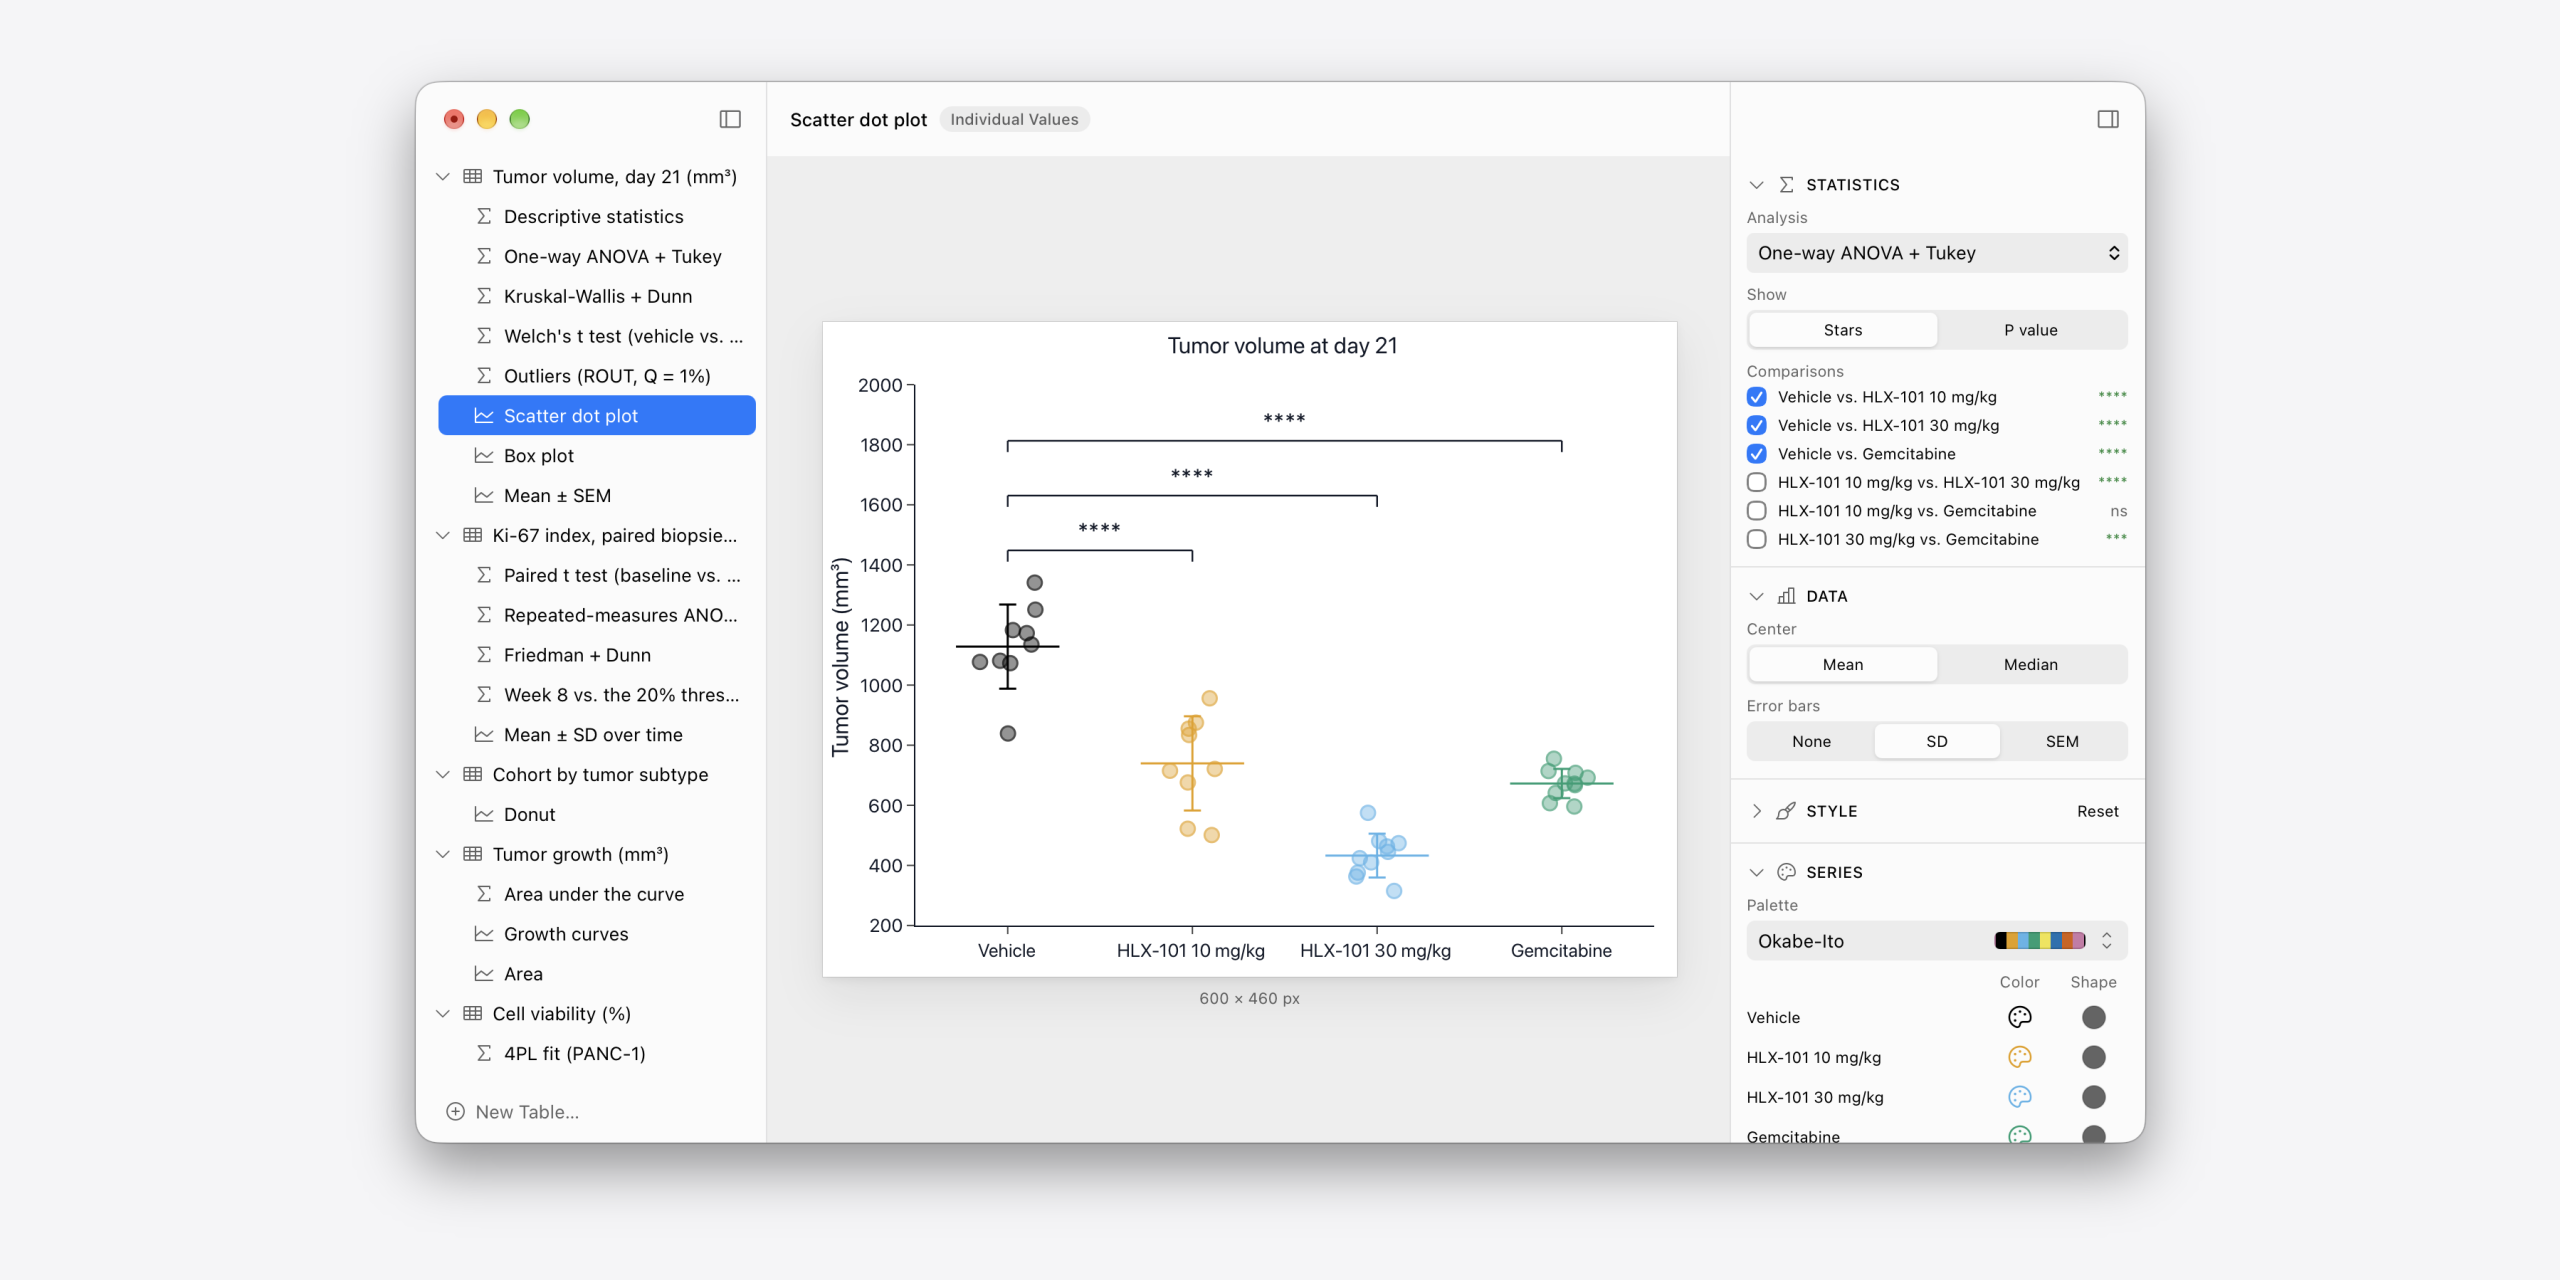Click the table icon of Cell viability (%)

coord(473,1014)
